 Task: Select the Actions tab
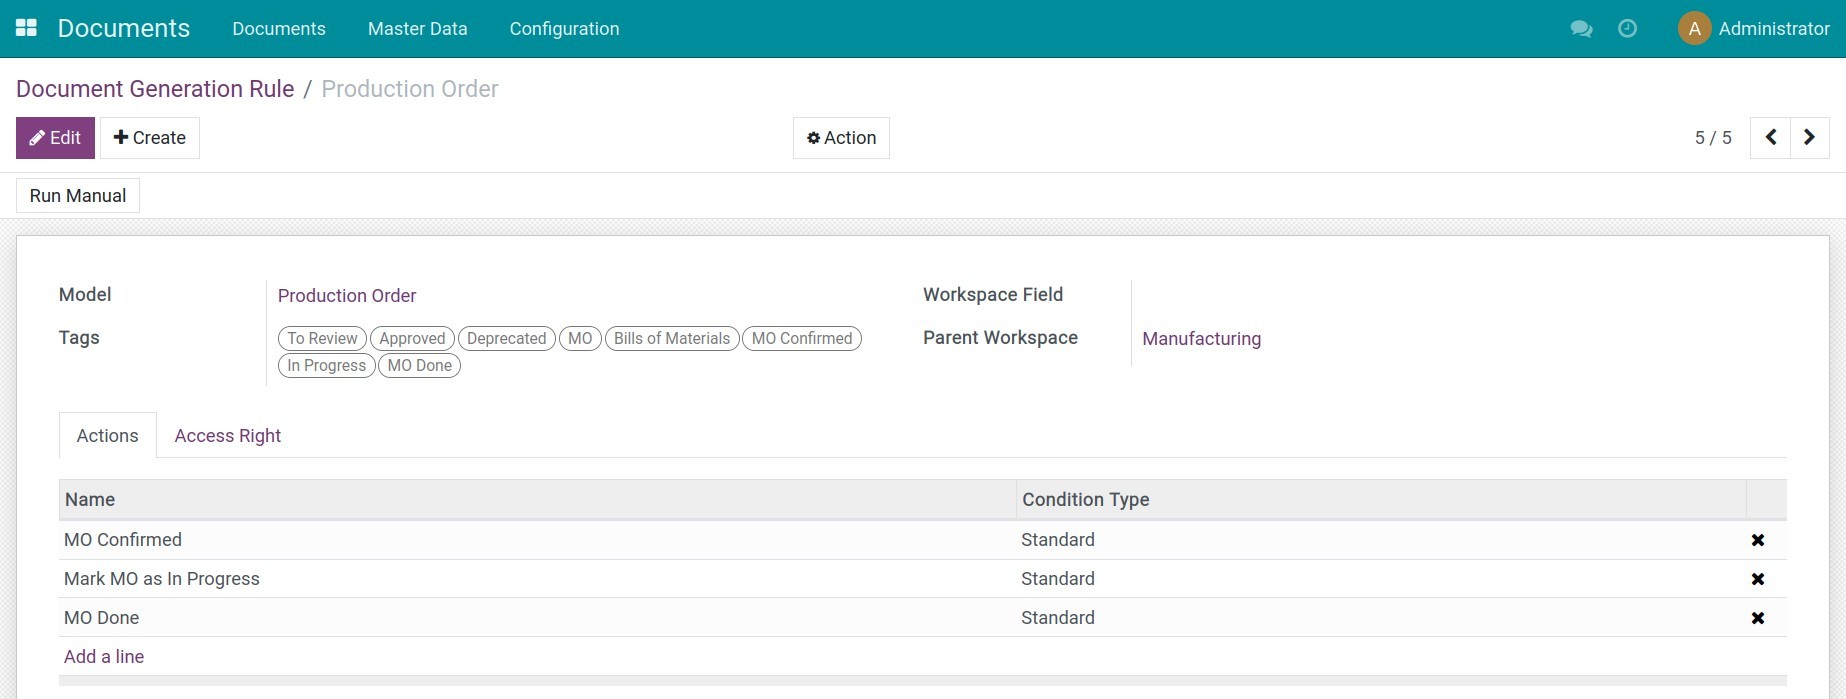pyautogui.click(x=107, y=436)
